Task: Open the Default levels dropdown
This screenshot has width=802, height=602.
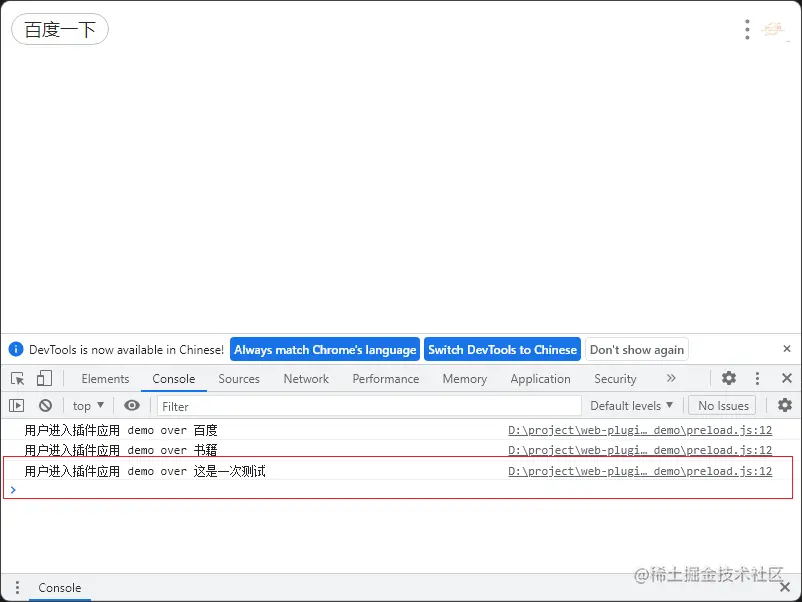Action: click(x=631, y=406)
